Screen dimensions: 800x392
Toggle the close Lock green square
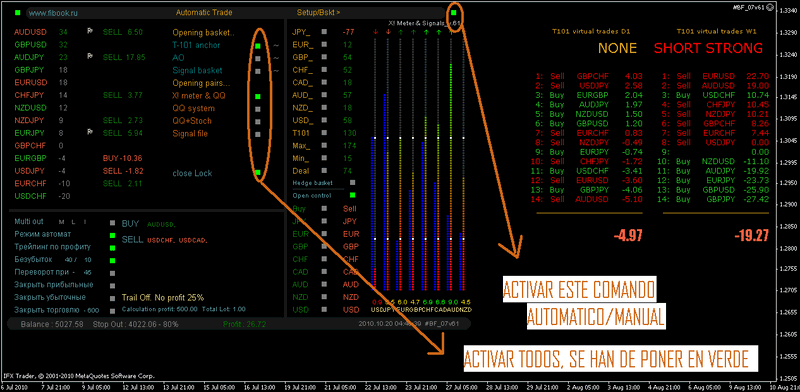pyautogui.click(x=258, y=173)
